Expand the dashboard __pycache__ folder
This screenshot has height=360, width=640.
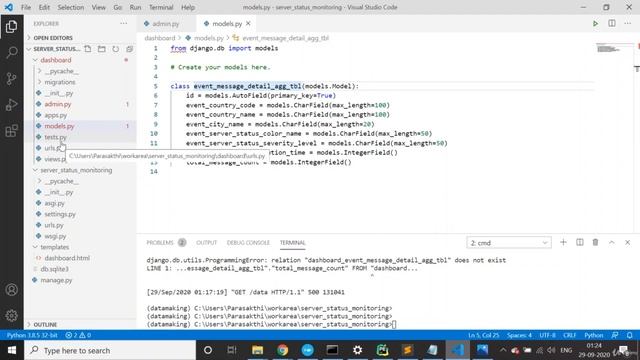point(61,71)
